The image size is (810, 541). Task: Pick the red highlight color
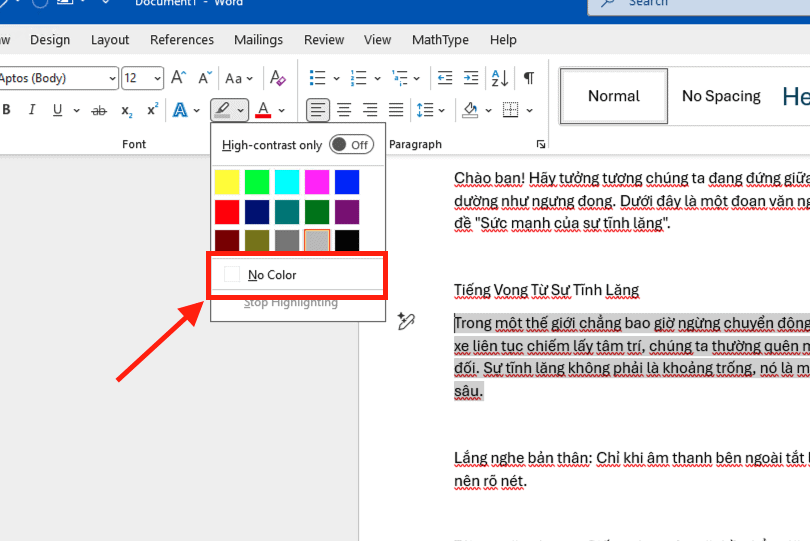click(227, 212)
